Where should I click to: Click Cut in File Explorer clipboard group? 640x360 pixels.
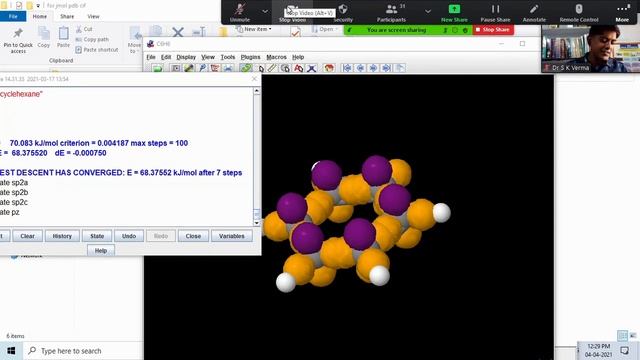(84, 29)
